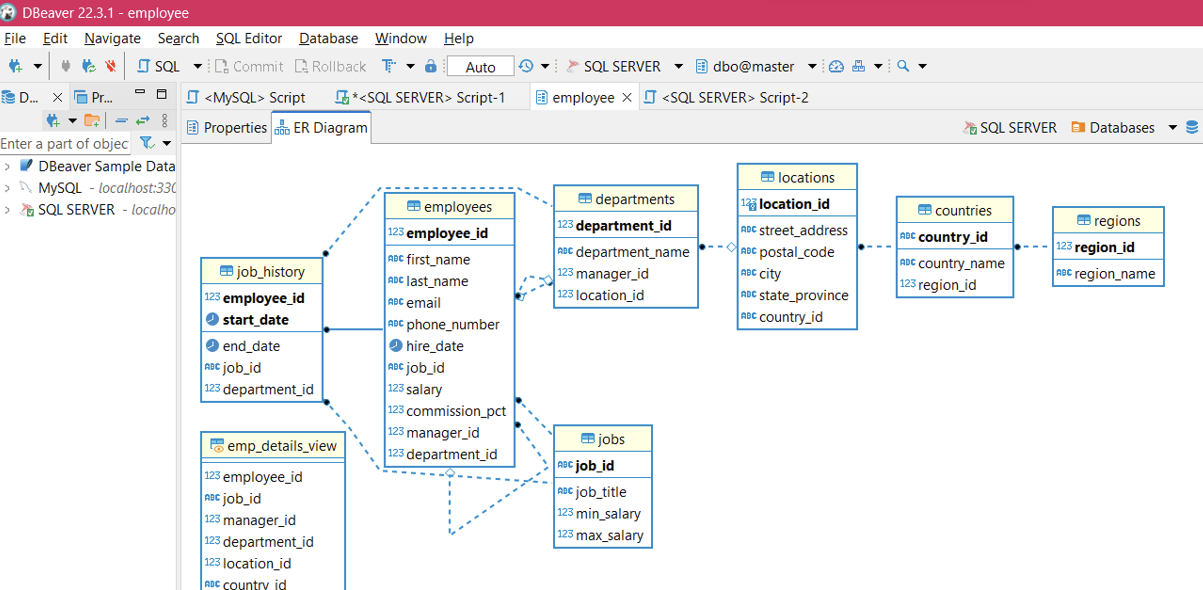Screen dimensions: 1203x590
Task: Expand the SQL SERVER connection tree node
Action: [x=8, y=210]
